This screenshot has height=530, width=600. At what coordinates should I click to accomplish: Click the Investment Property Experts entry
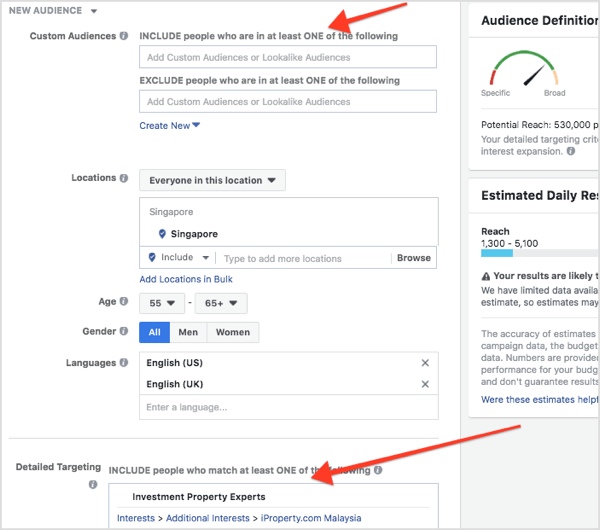(x=199, y=497)
